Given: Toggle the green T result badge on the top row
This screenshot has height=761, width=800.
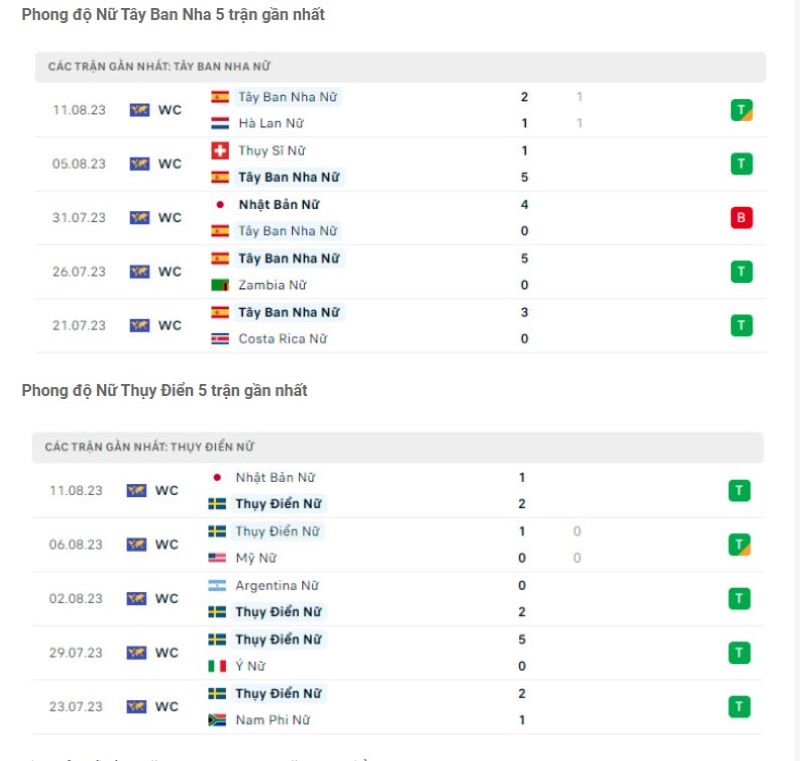Looking at the screenshot, I should [x=740, y=109].
